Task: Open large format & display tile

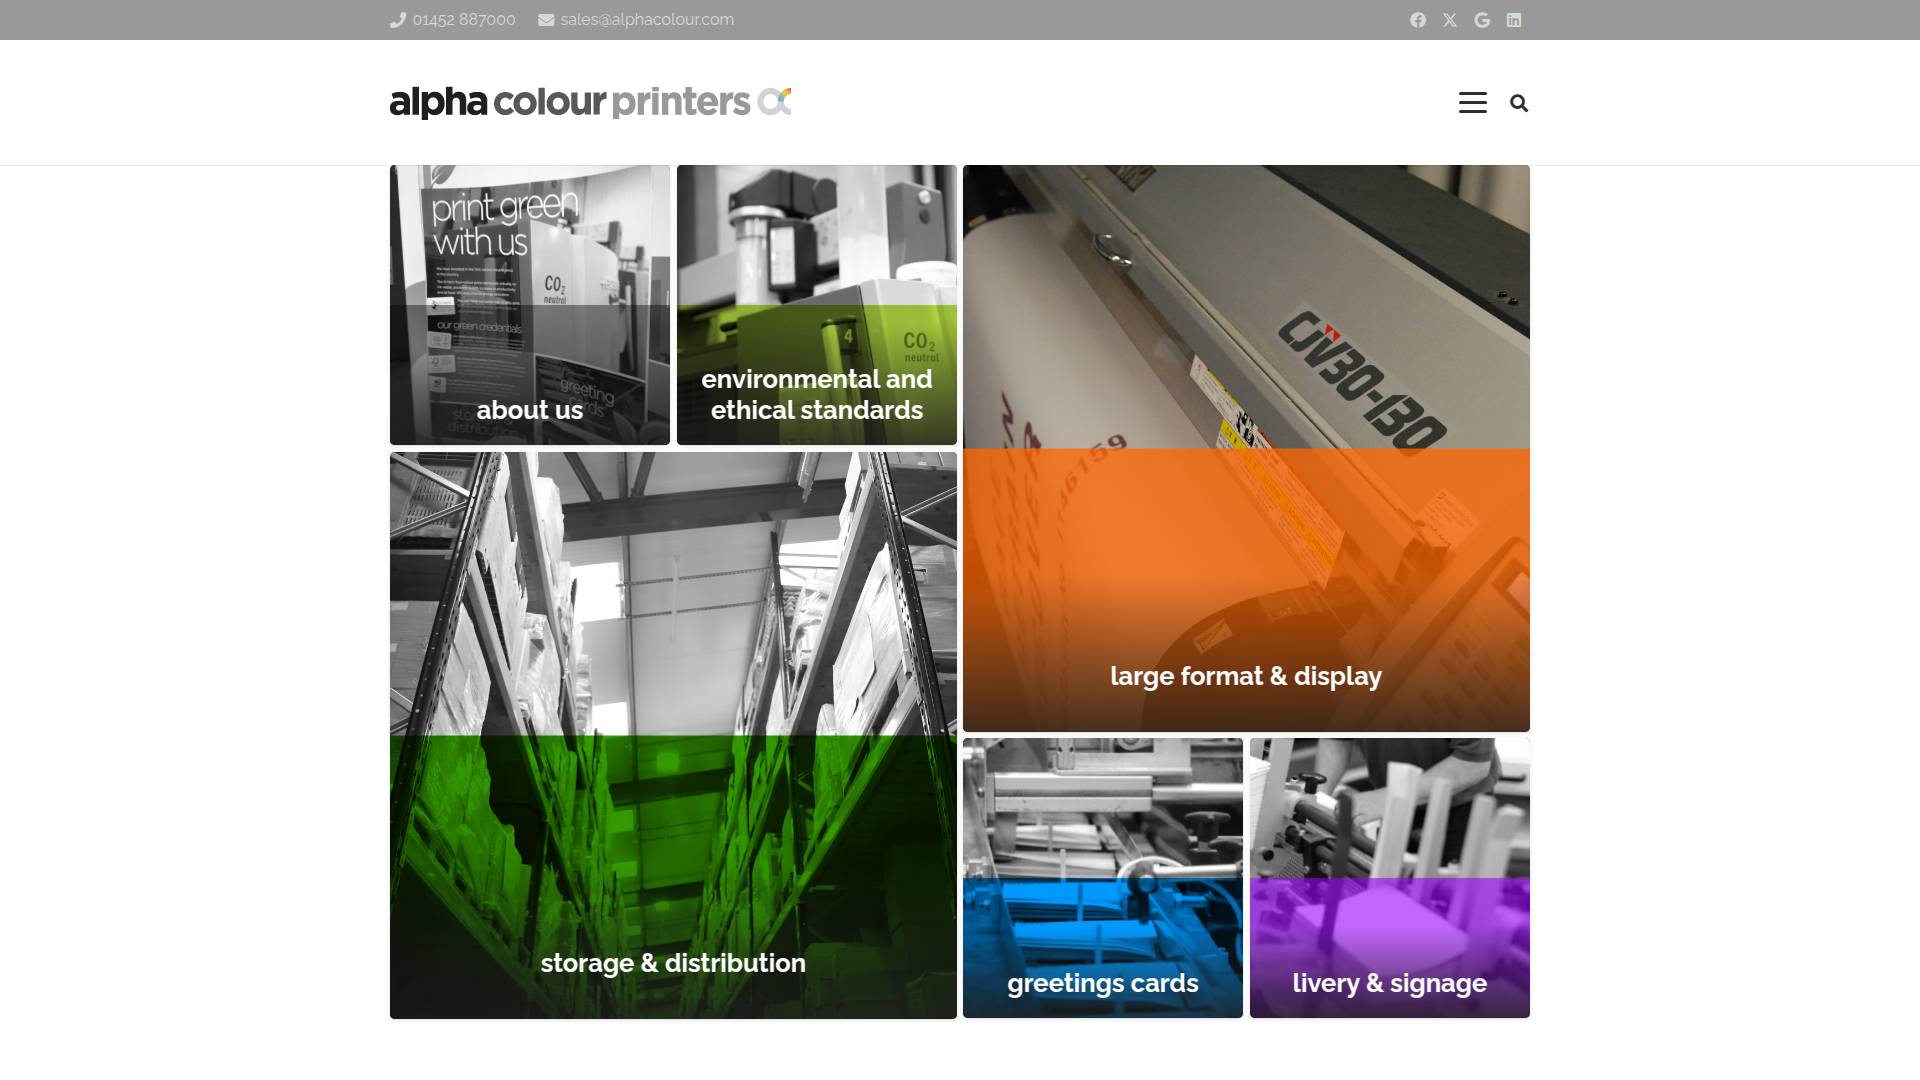Action: 1246,448
